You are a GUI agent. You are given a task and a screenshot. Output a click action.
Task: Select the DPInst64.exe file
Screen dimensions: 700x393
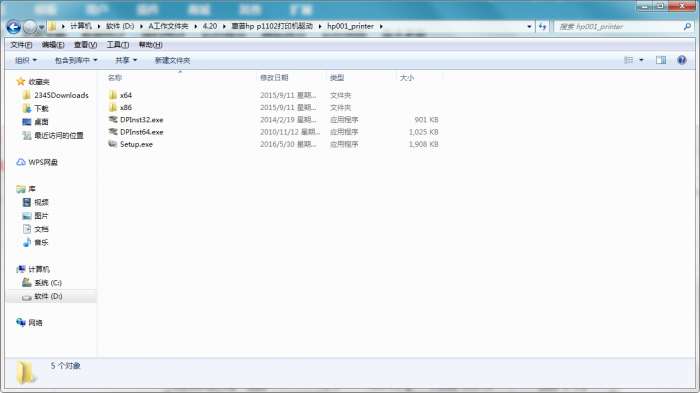[142, 132]
